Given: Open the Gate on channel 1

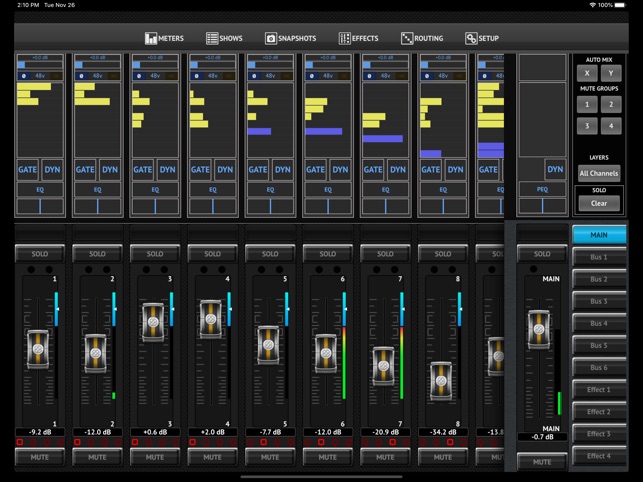Looking at the screenshot, I should pos(28,170).
